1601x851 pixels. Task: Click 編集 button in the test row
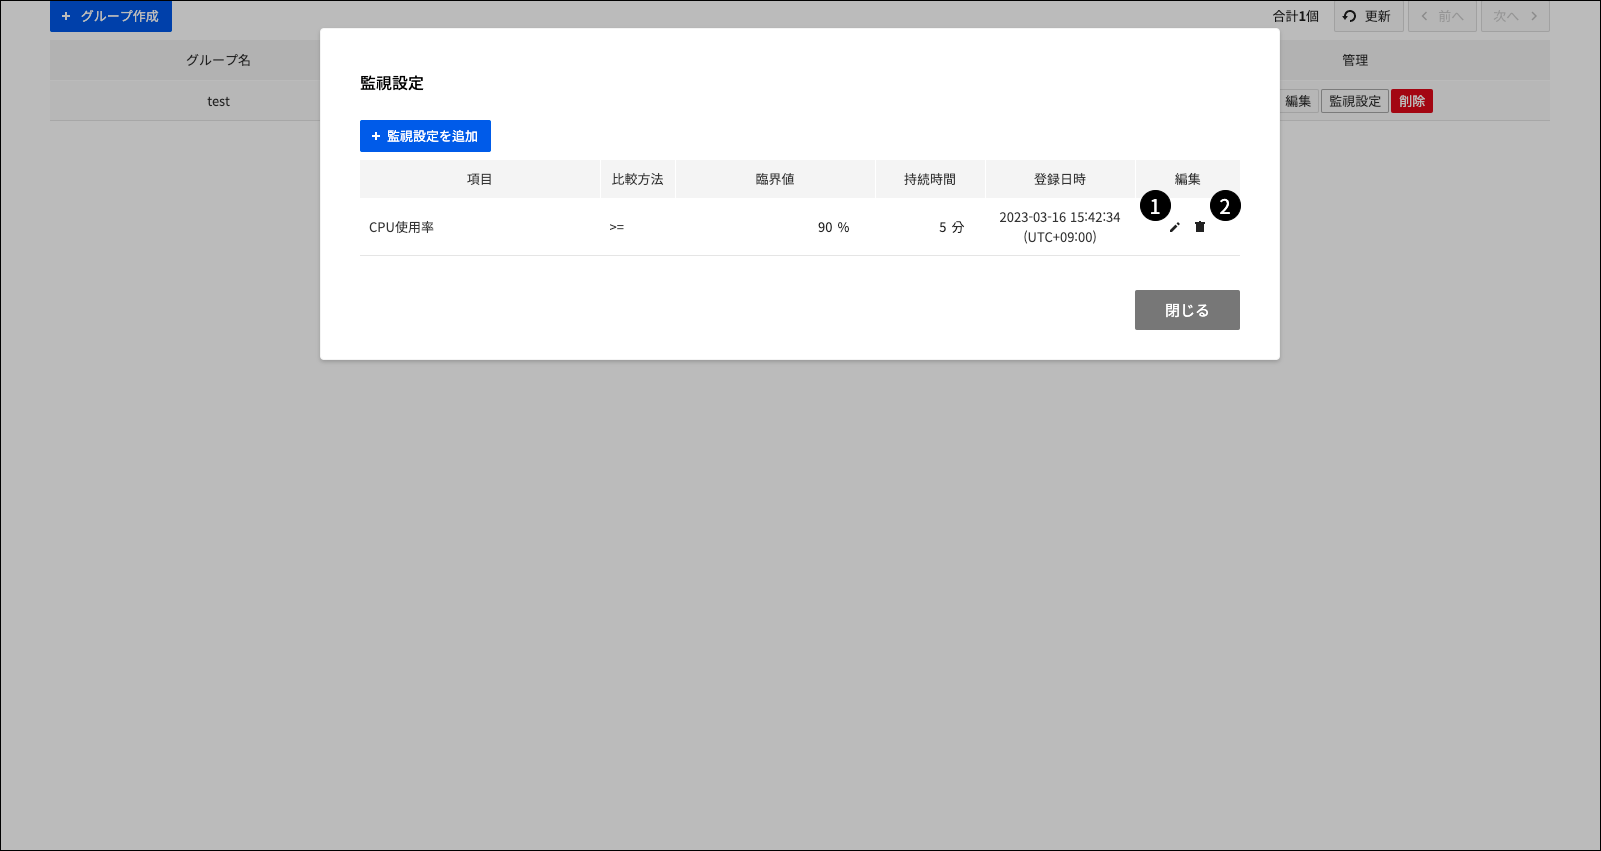pos(1298,101)
